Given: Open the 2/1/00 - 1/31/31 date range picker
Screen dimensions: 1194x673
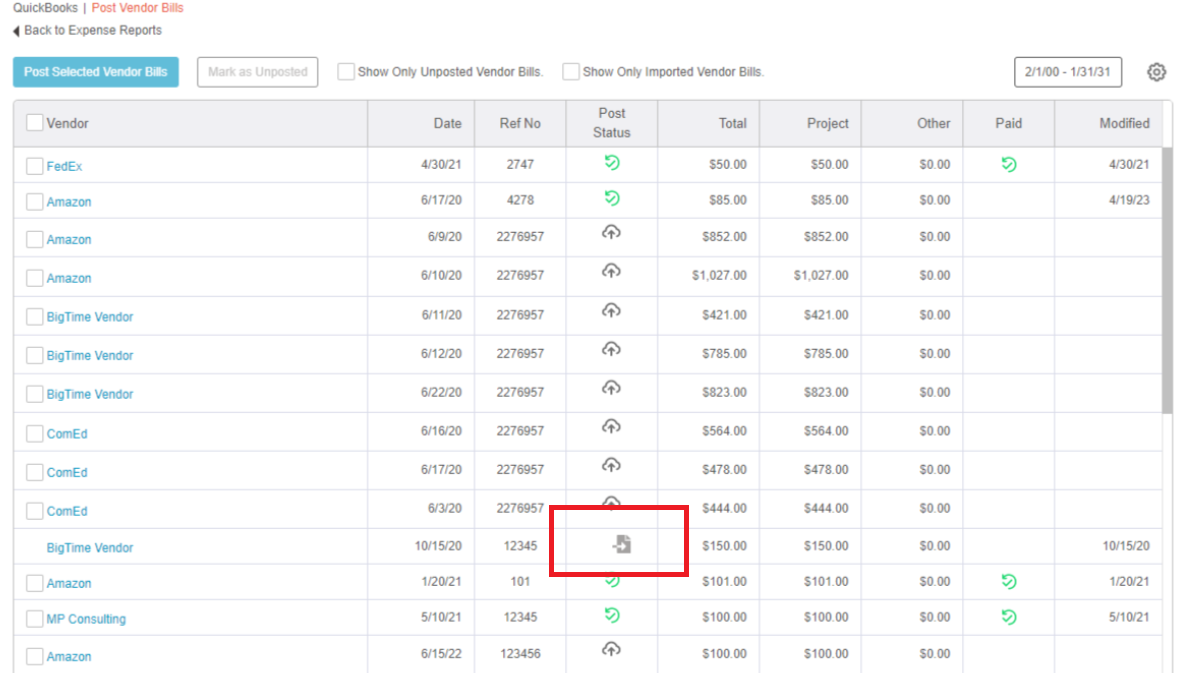Looking at the screenshot, I should click(1068, 72).
